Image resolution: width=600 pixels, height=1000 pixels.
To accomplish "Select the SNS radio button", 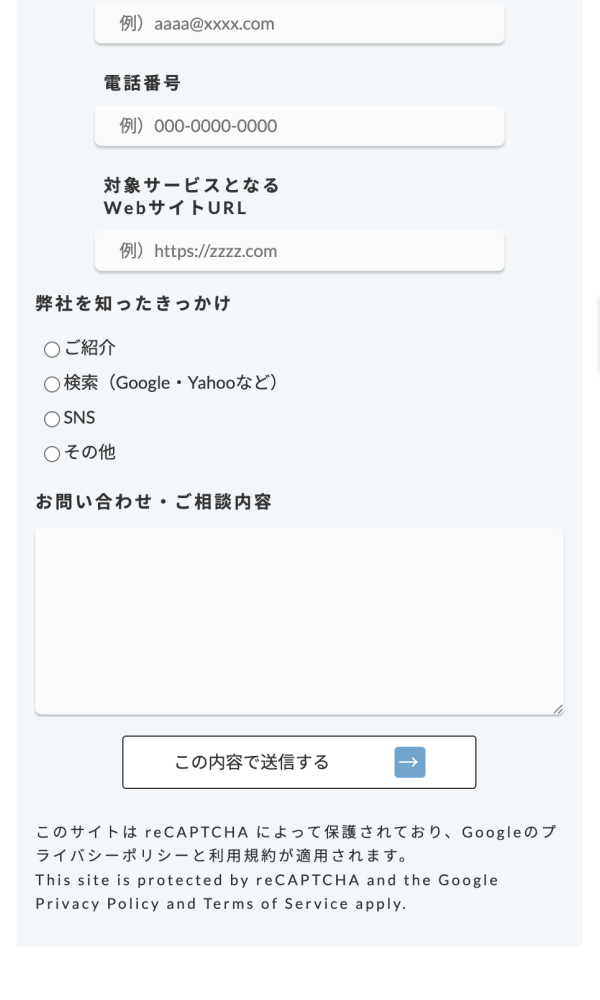I will point(52,419).
